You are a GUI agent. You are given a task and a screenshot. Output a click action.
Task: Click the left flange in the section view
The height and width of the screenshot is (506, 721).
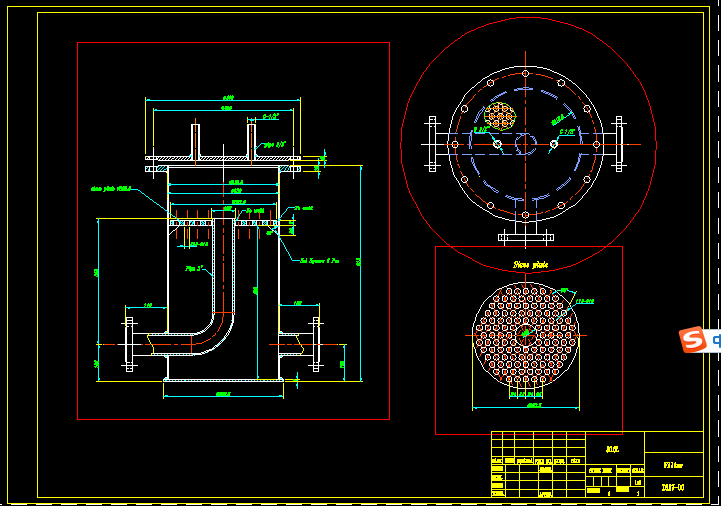[129, 343]
